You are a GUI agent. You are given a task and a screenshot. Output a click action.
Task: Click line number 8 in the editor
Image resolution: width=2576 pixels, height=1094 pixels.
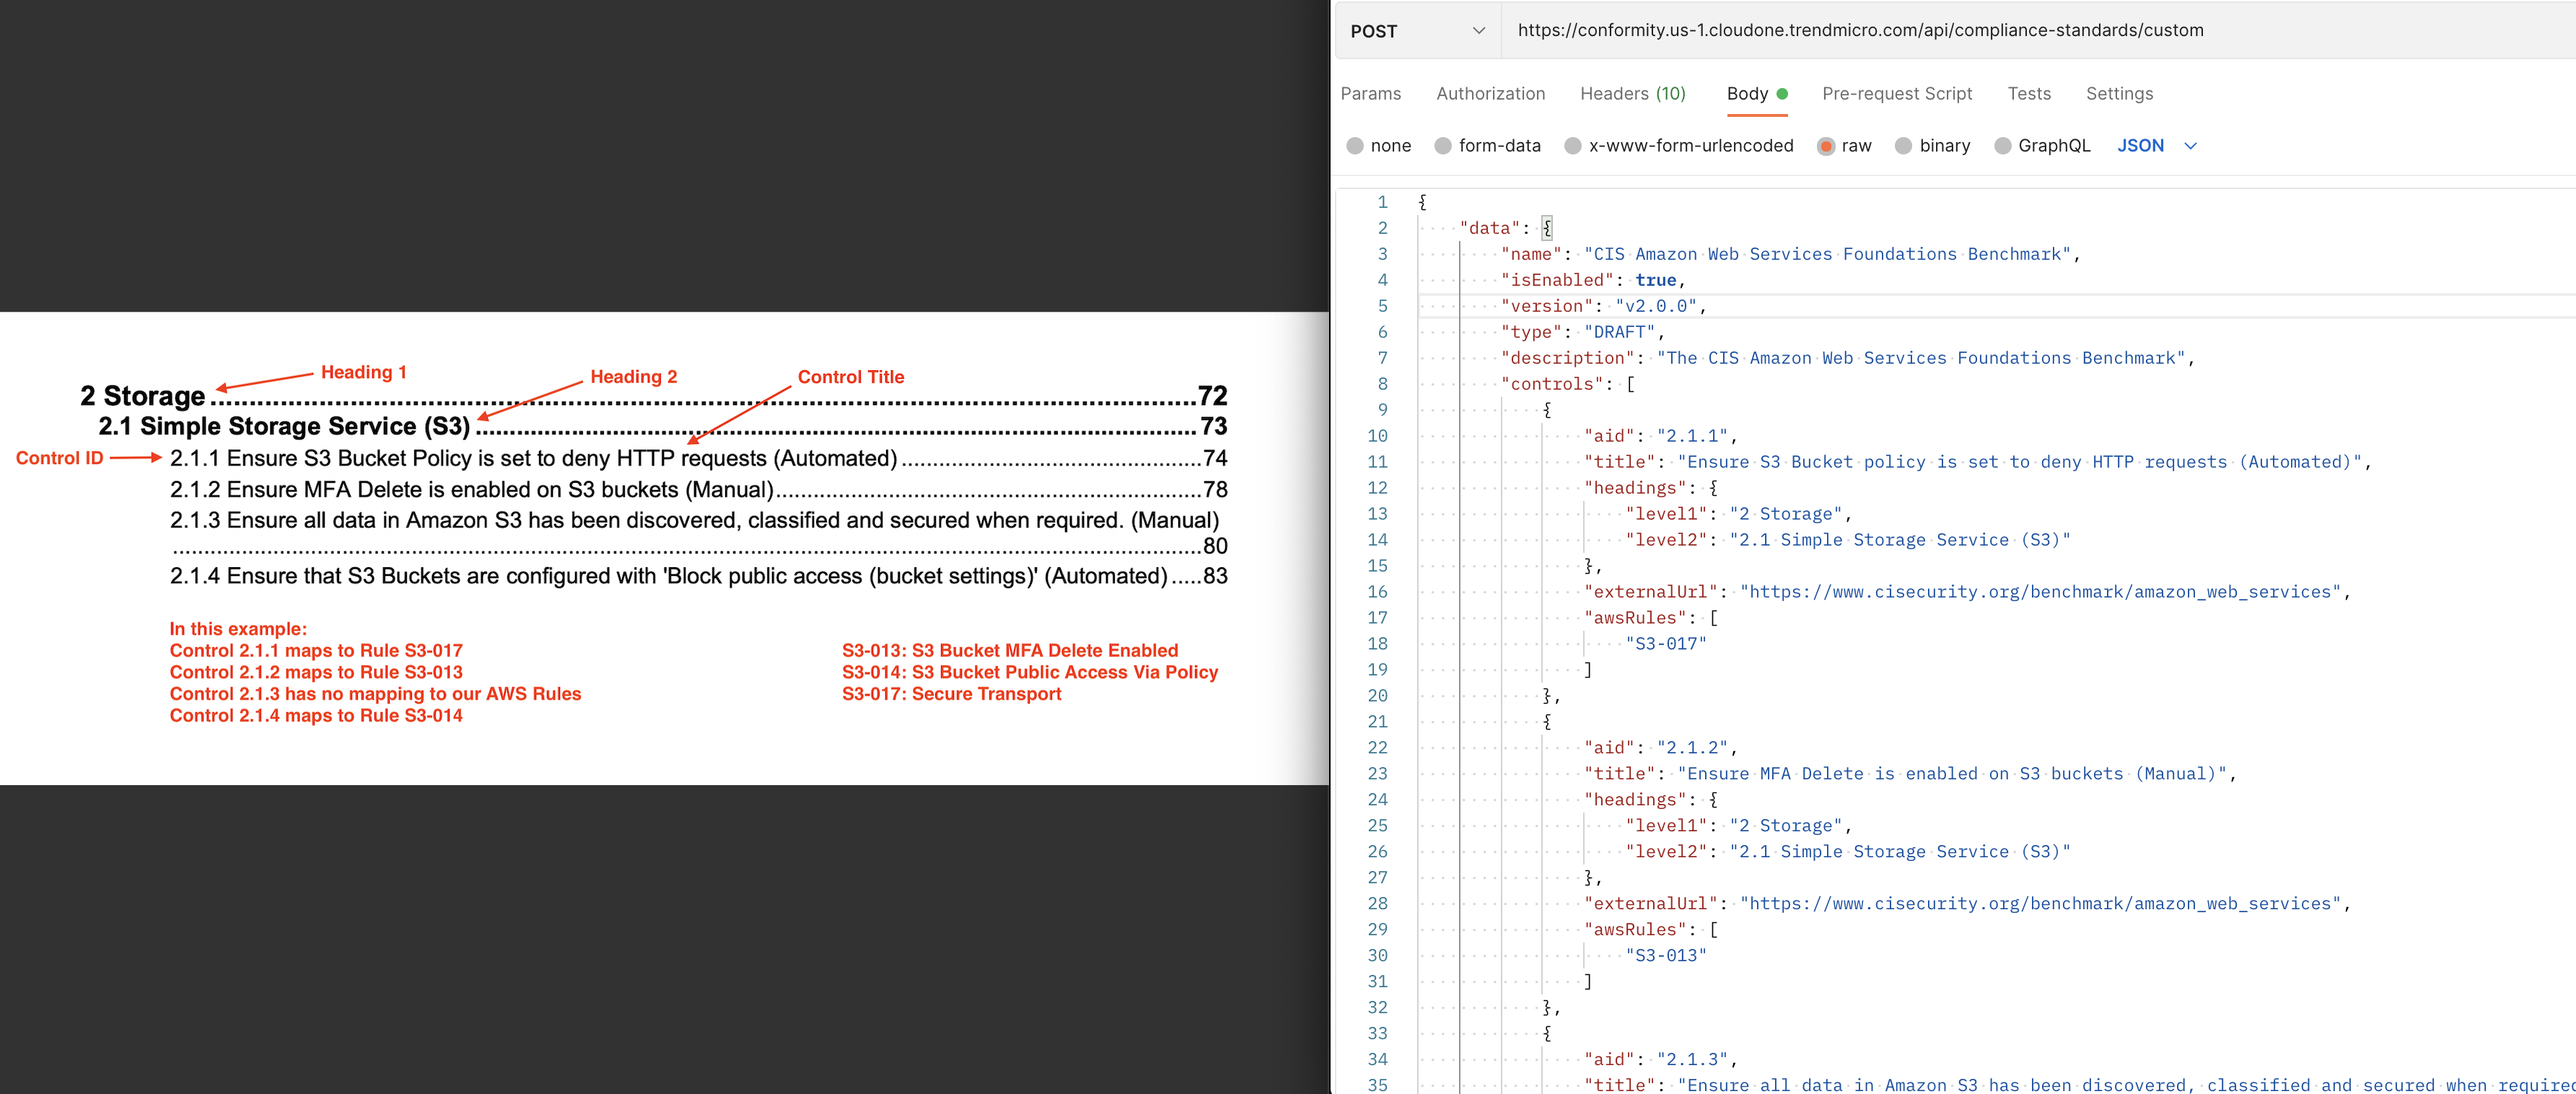[1382, 384]
